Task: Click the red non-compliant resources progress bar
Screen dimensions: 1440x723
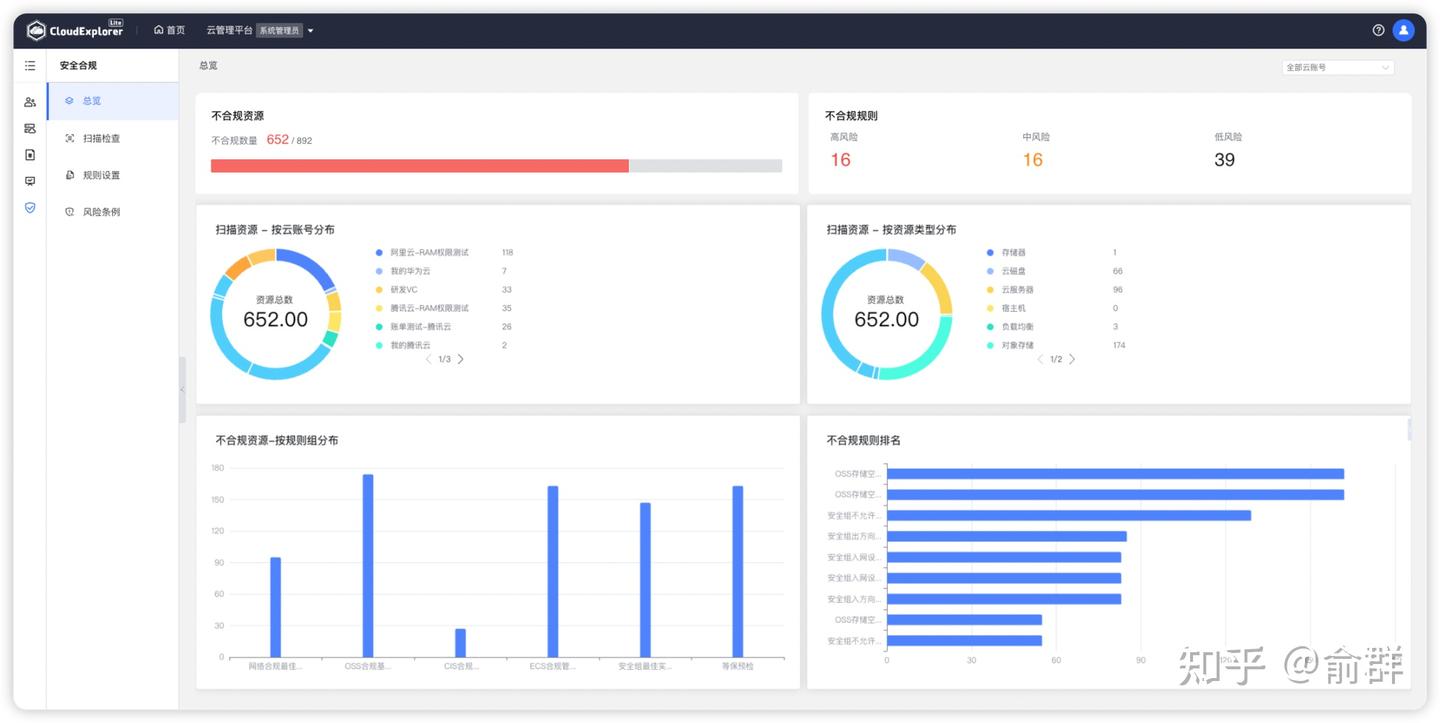Action: [x=419, y=166]
